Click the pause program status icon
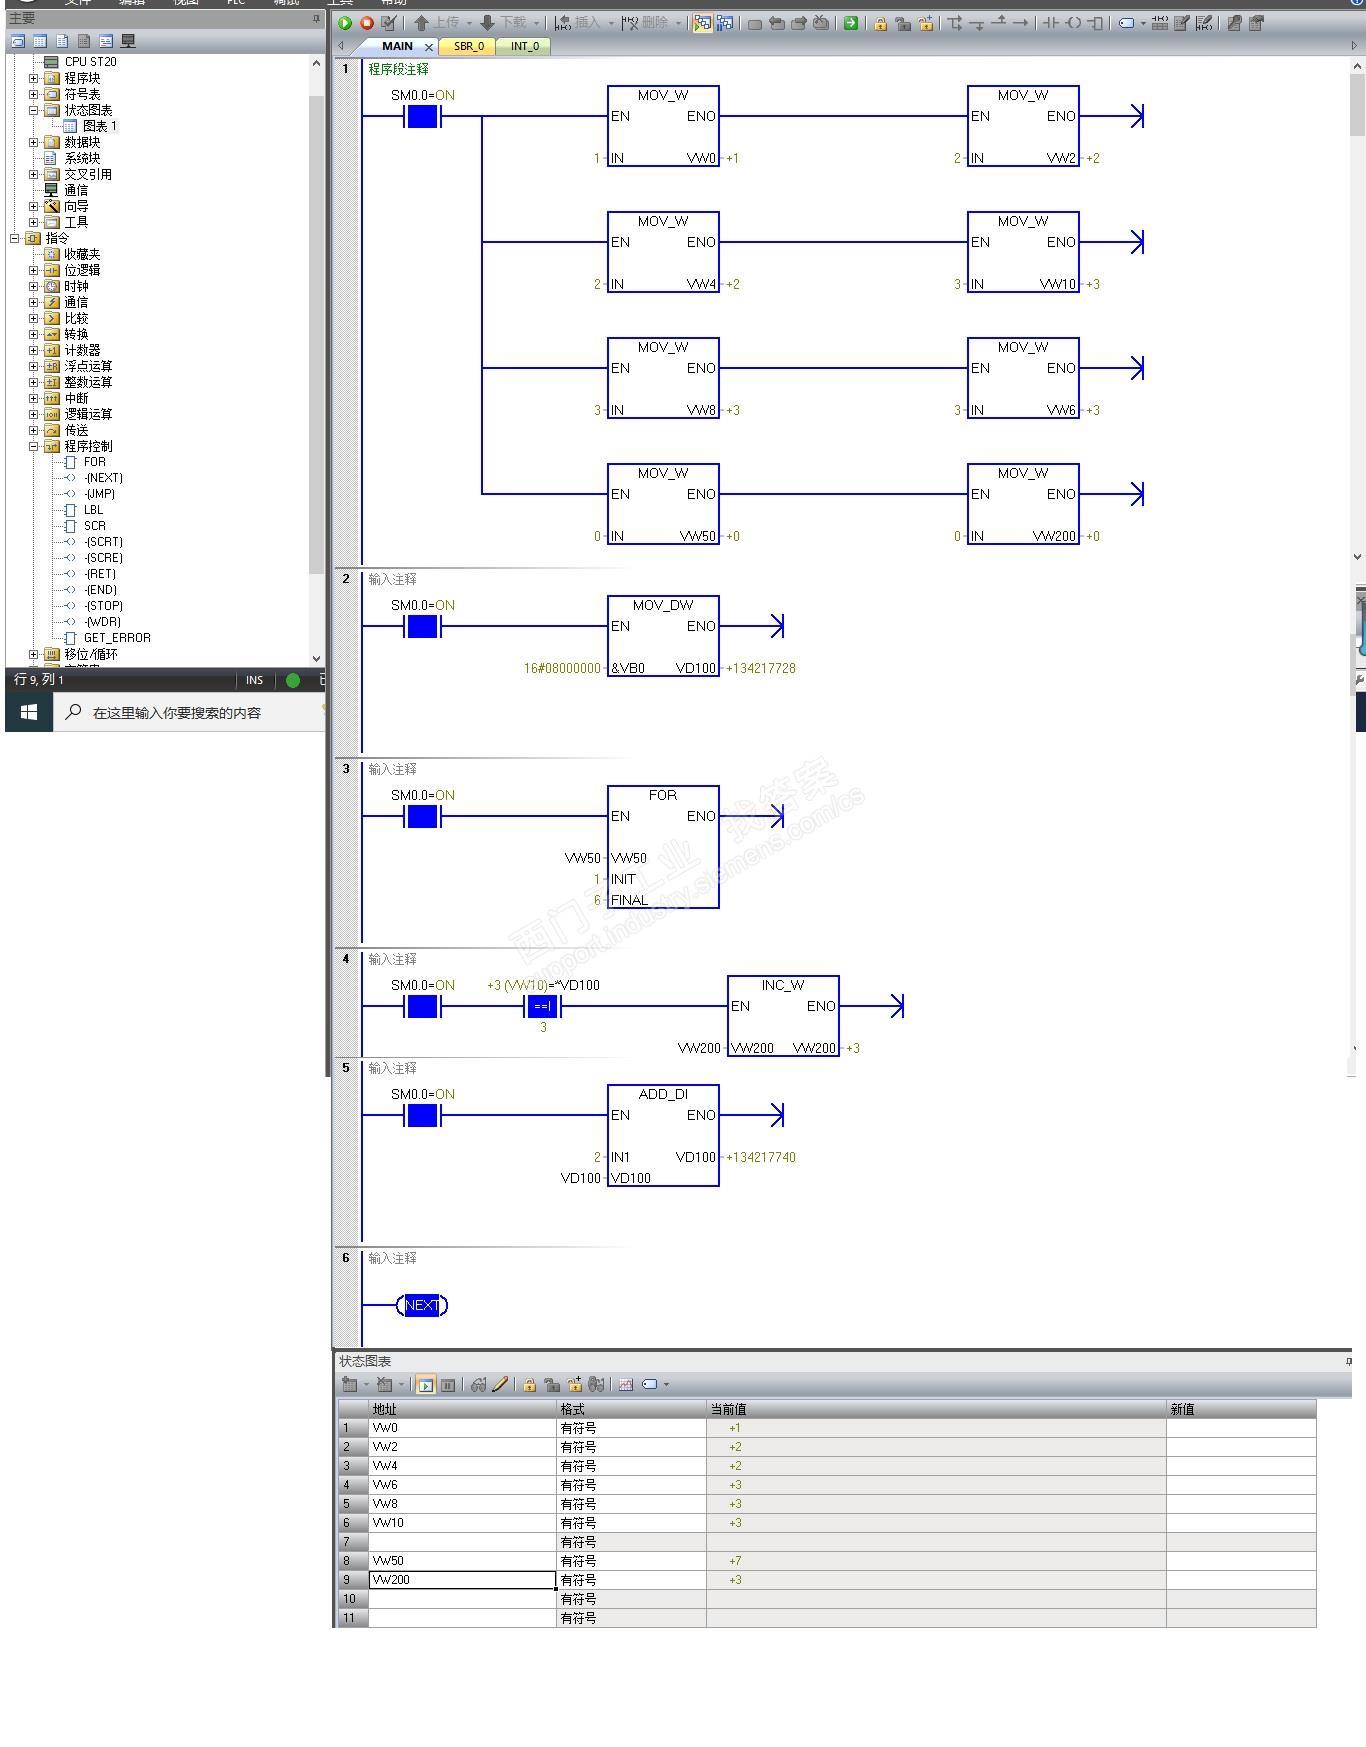Screen dimensions: 1366x1747 tap(725, 23)
